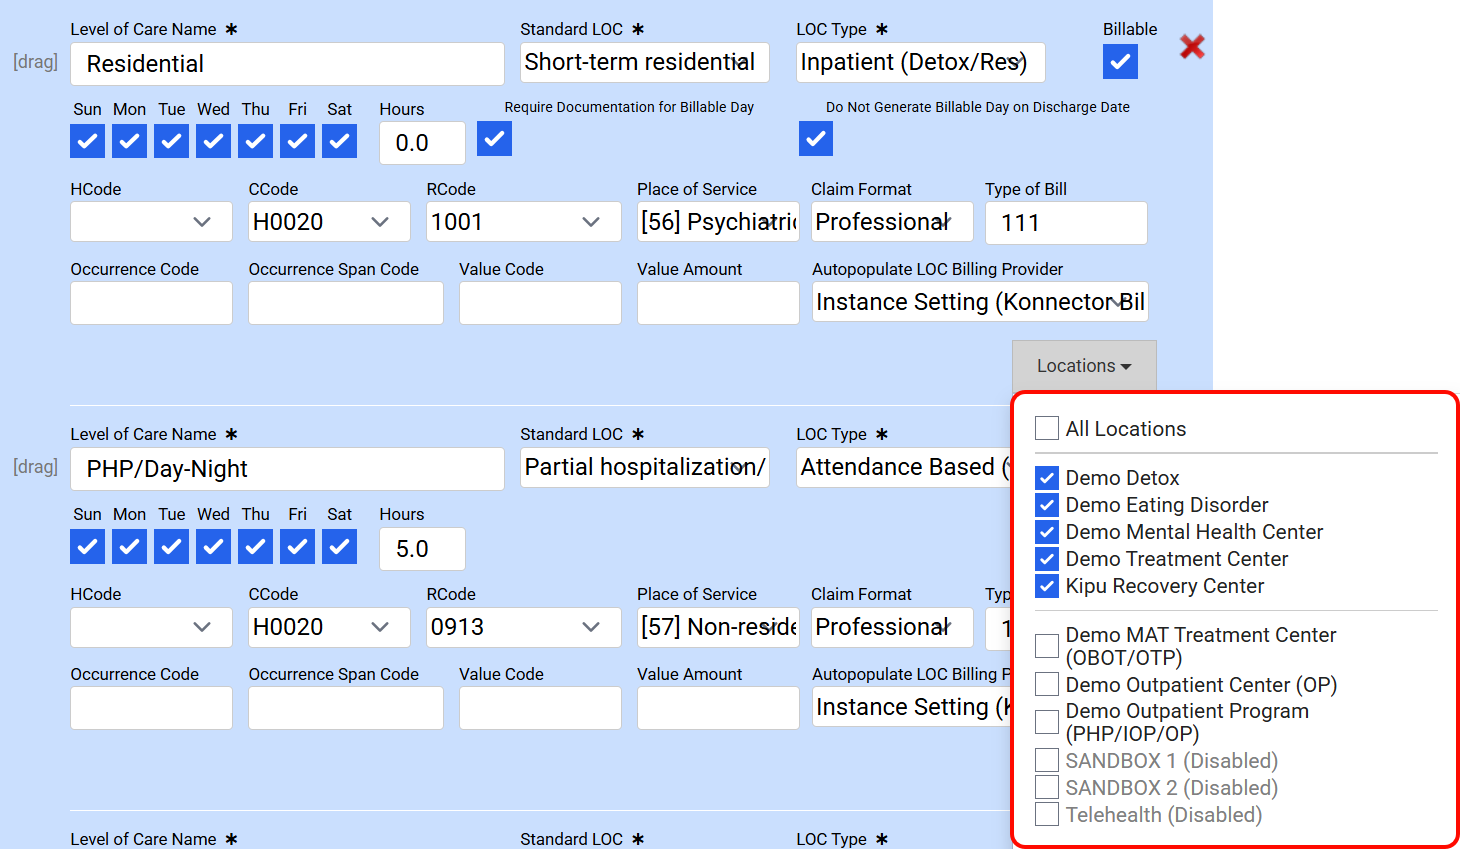Uncheck Kipu Recovery Center location
The height and width of the screenshot is (849, 1460).
pos(1047,586)
